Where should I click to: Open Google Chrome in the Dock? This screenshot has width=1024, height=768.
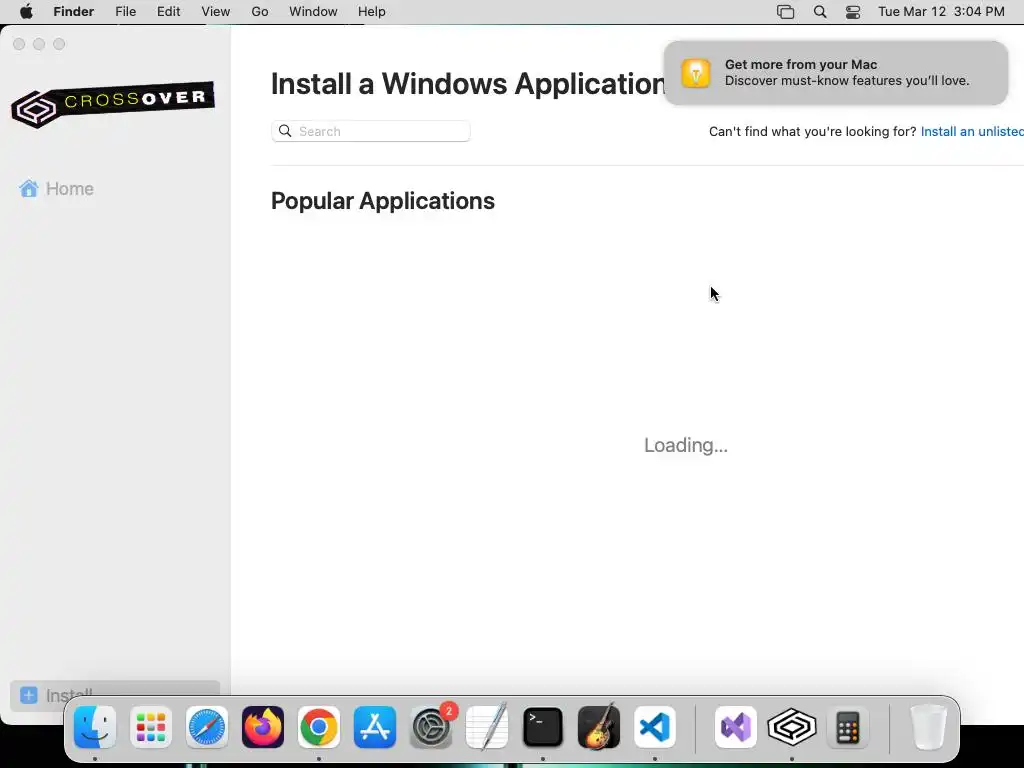coord(319,727)
